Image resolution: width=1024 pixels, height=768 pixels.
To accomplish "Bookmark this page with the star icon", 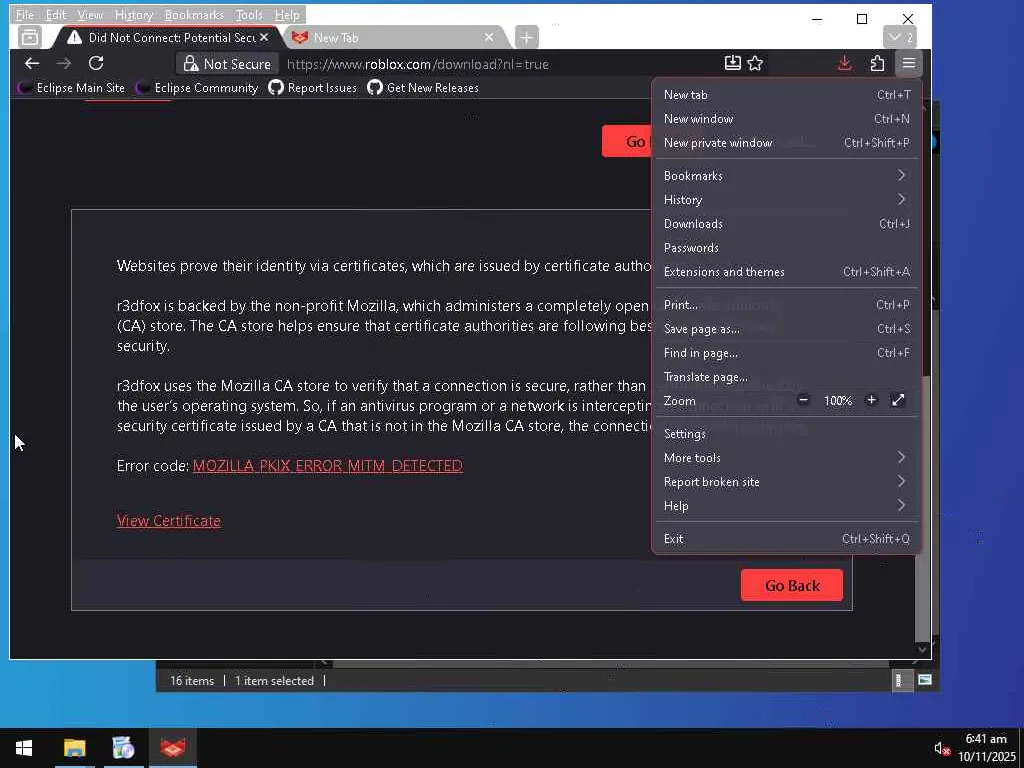I will tap(756, 63).
